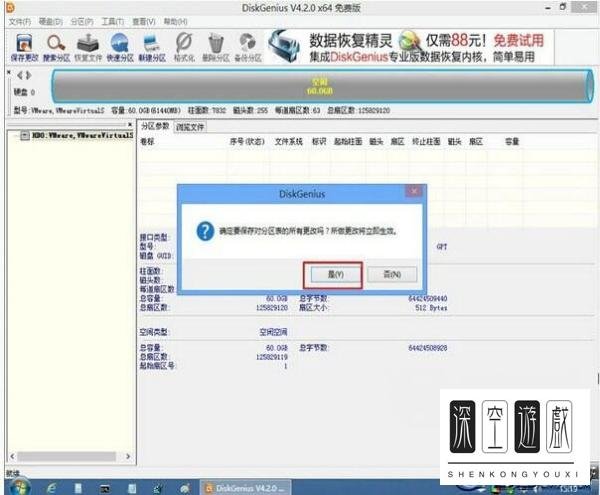The width and height of the screenshot is (600, 495).
Task: Click the Quick Partition (快速分区) toolbar icon
Action: pos(120,48)
